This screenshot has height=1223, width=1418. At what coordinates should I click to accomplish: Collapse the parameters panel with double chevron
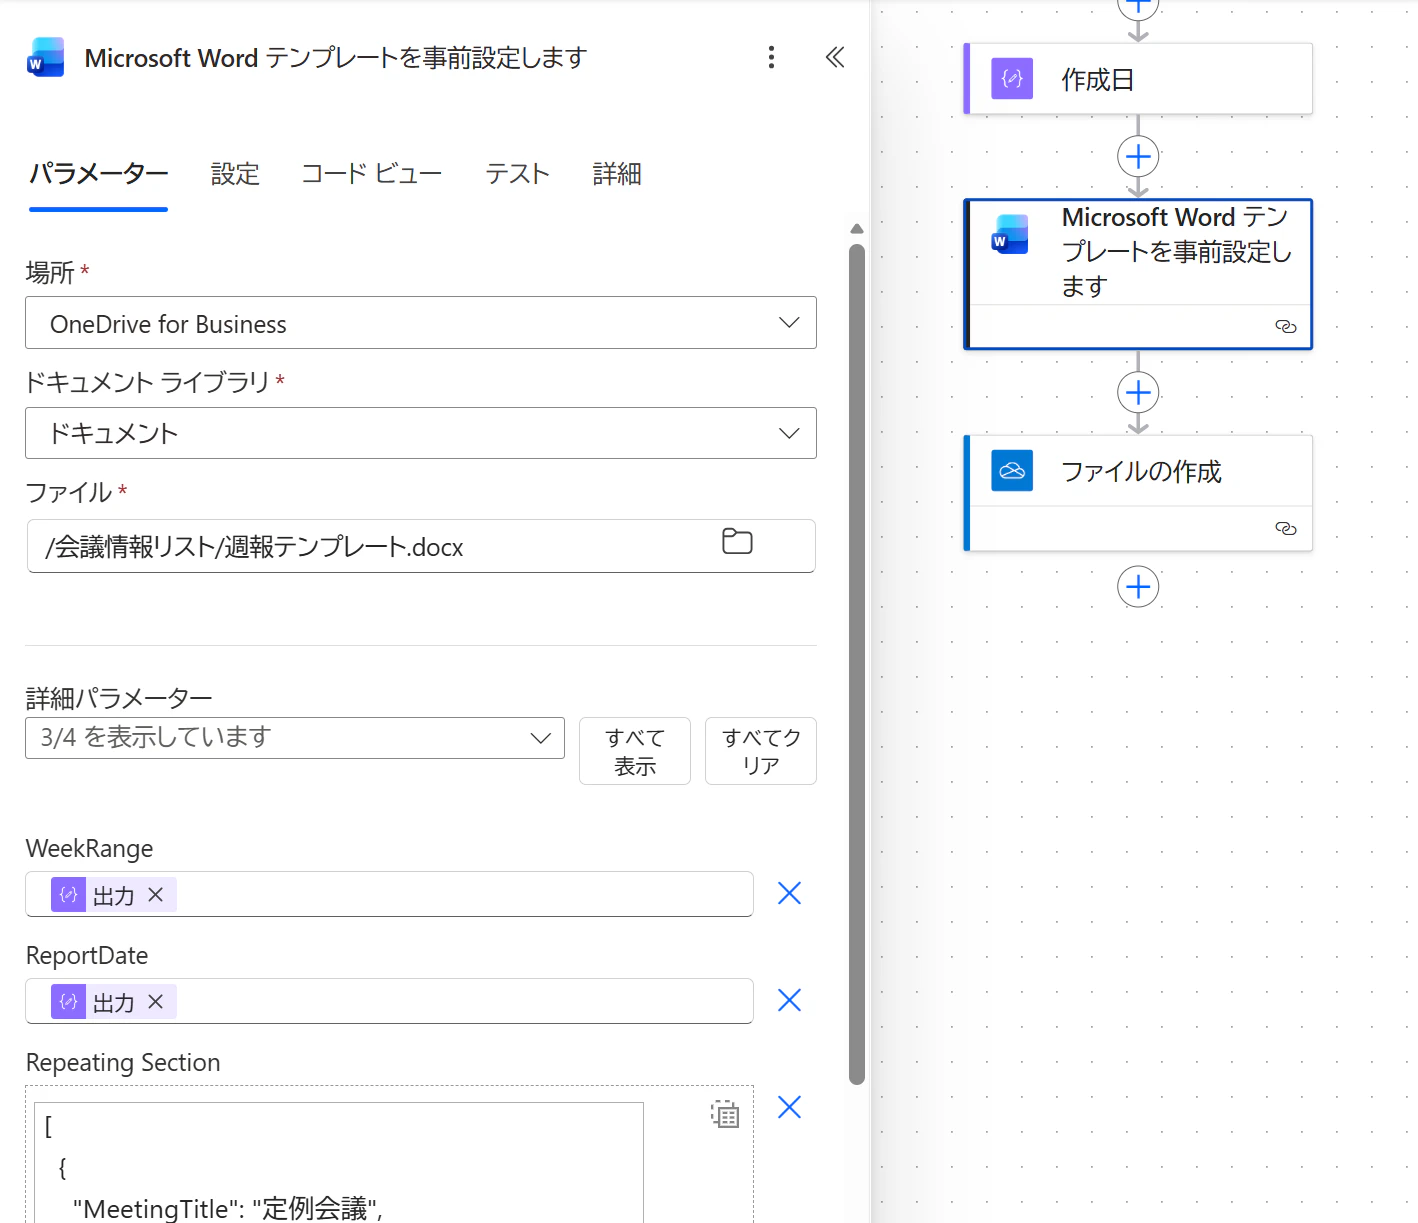point(835,57)
